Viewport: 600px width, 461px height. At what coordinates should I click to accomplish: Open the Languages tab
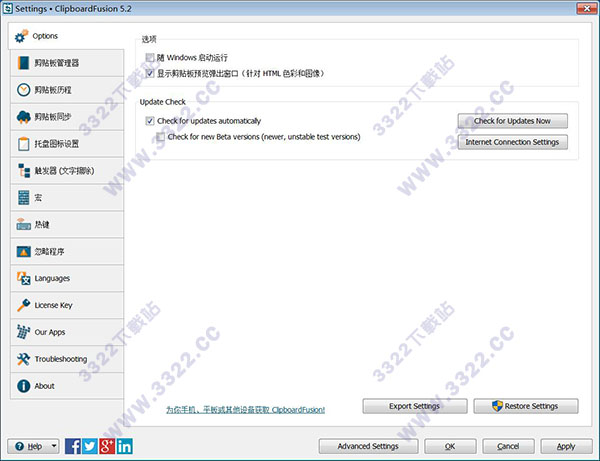pyautogui.click(x=67, y=278)
